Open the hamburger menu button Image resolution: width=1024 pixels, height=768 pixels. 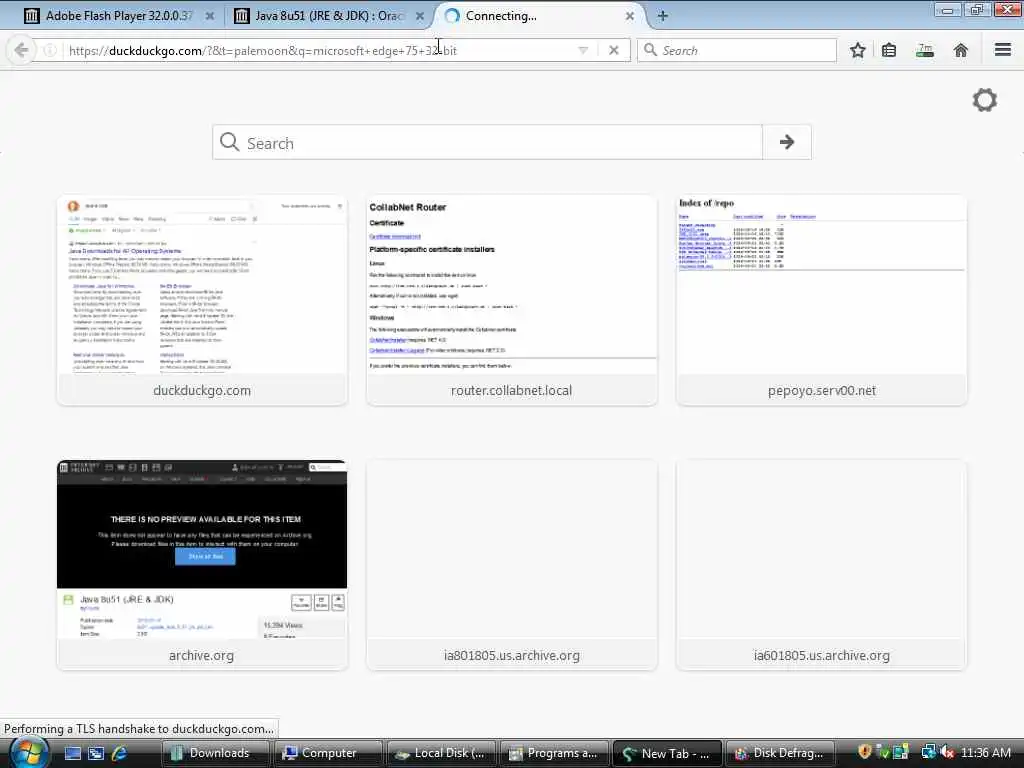1003,50
